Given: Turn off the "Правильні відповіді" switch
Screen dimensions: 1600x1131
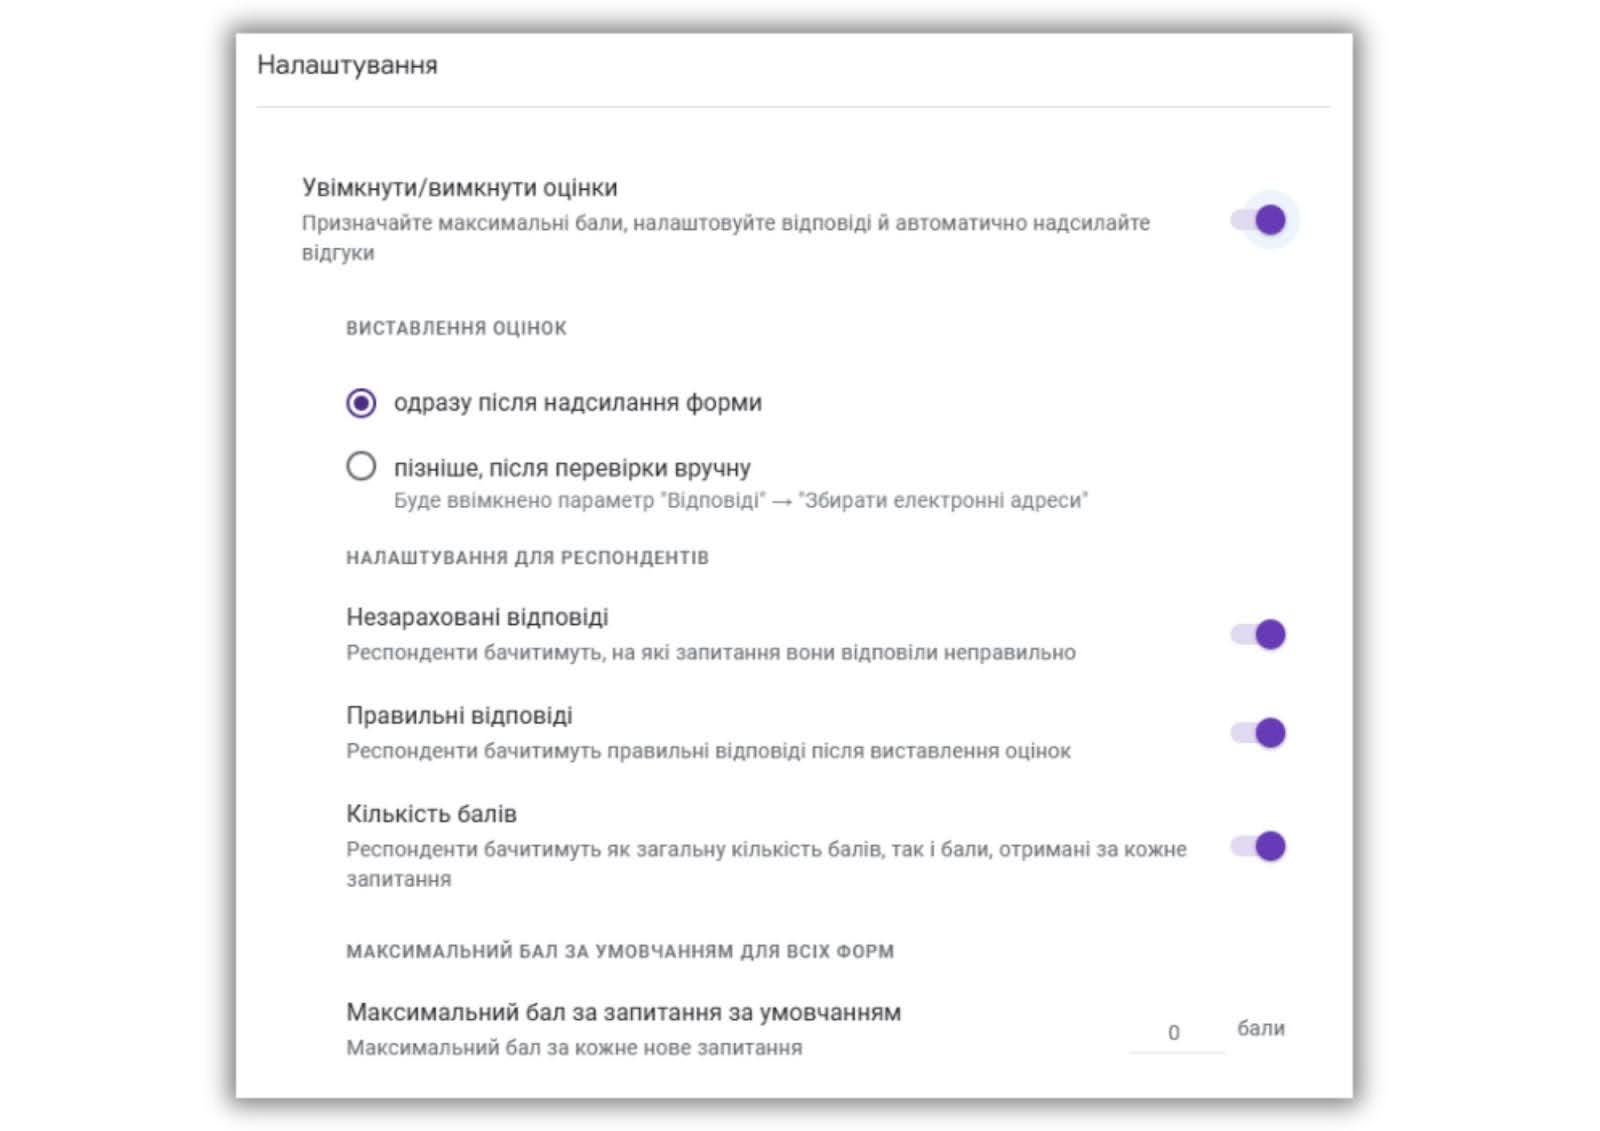Looking at the screenshot, I should [1260, 733].
